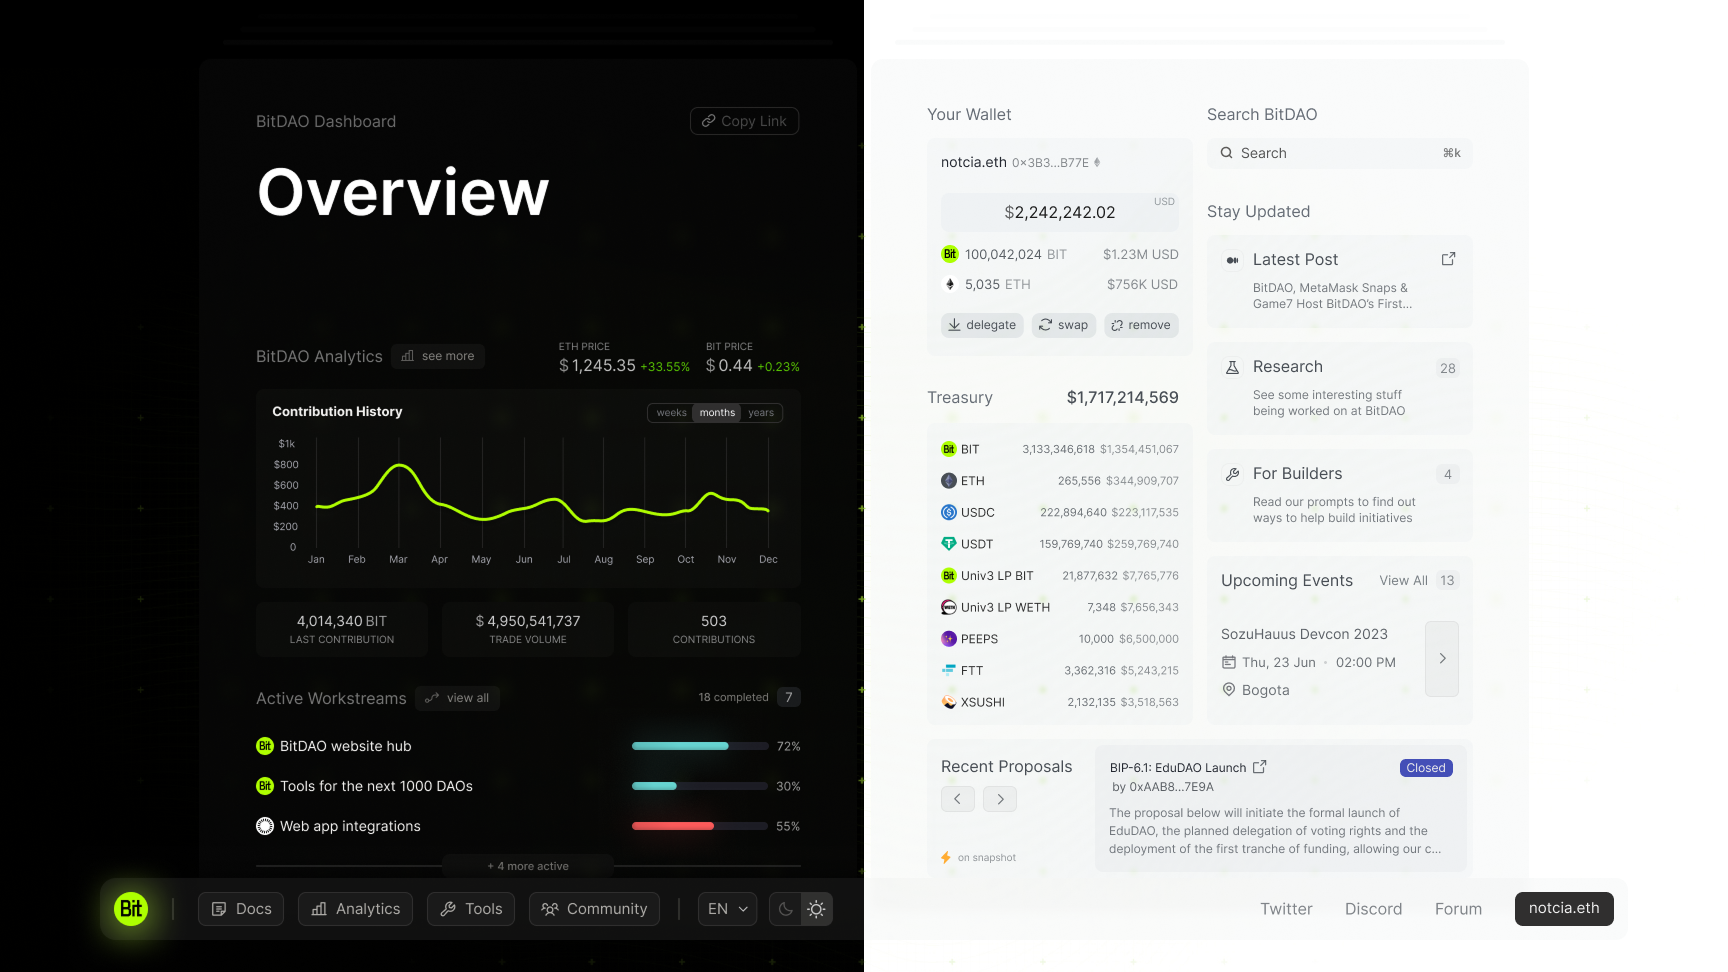
Task: Remove the wallet using remove button
Action: click(x=1141, y=325)
